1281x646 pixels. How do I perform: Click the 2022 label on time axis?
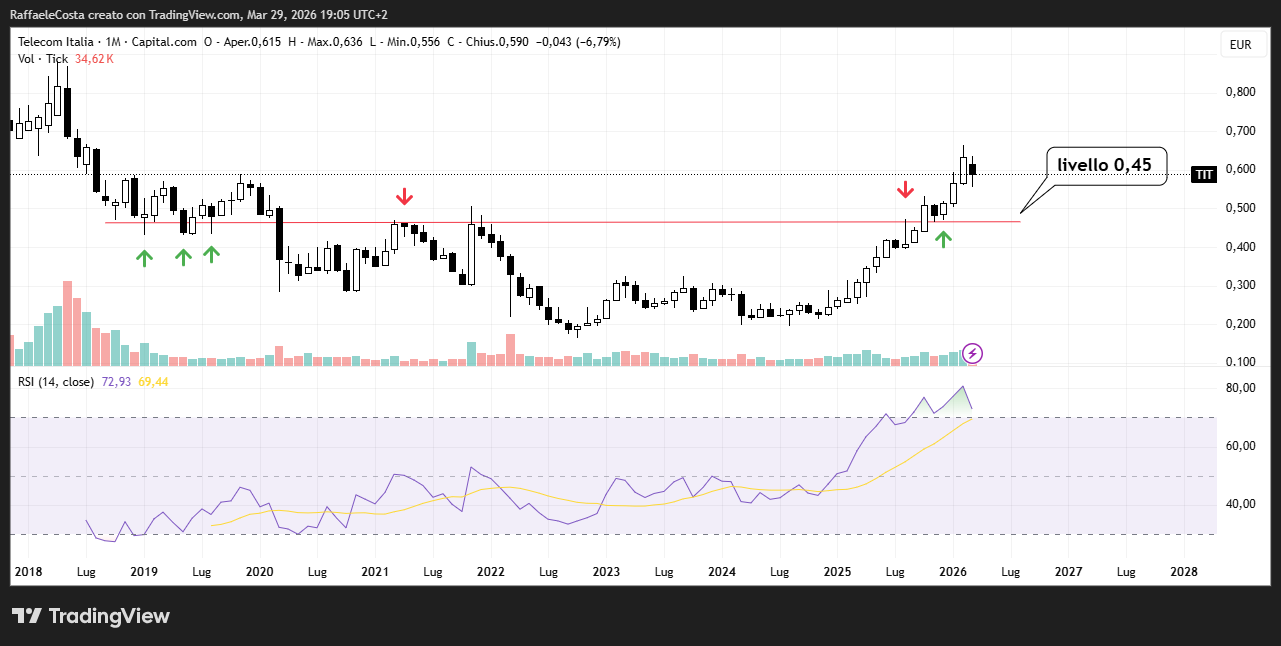pyautogui.click(x=490, y=572)
